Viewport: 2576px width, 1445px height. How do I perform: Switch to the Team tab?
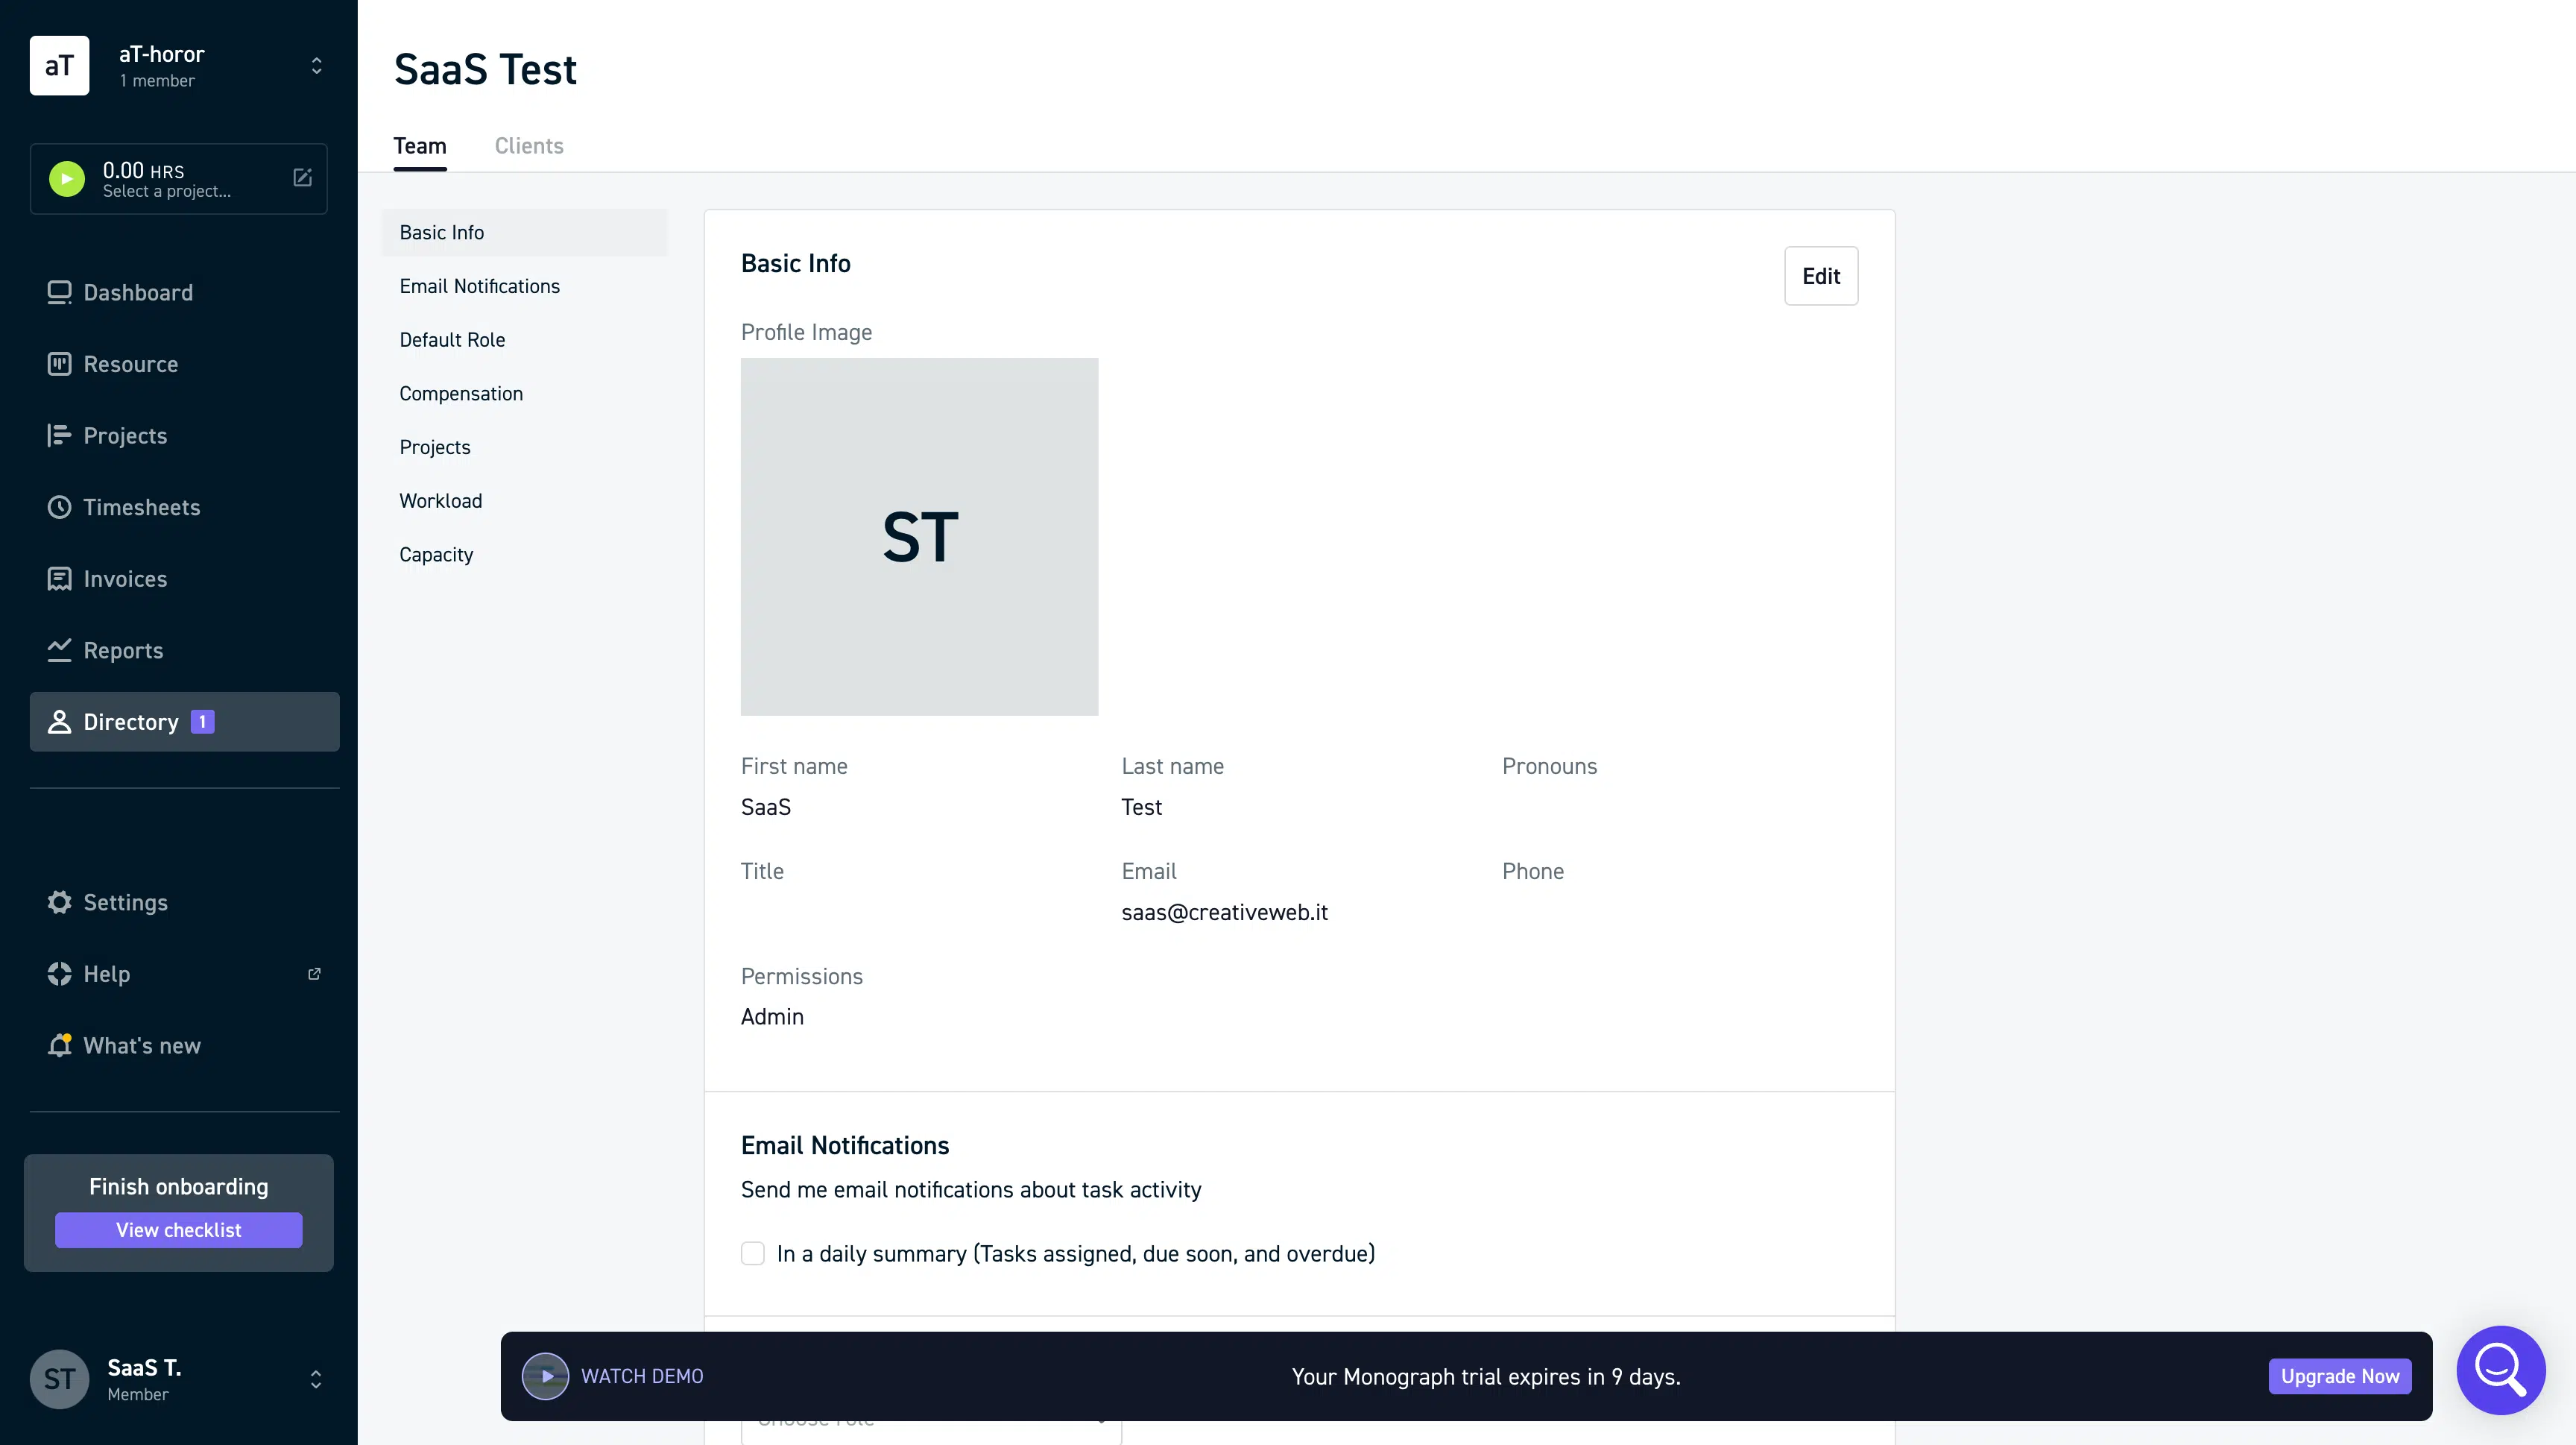click(x=420, y=146)
